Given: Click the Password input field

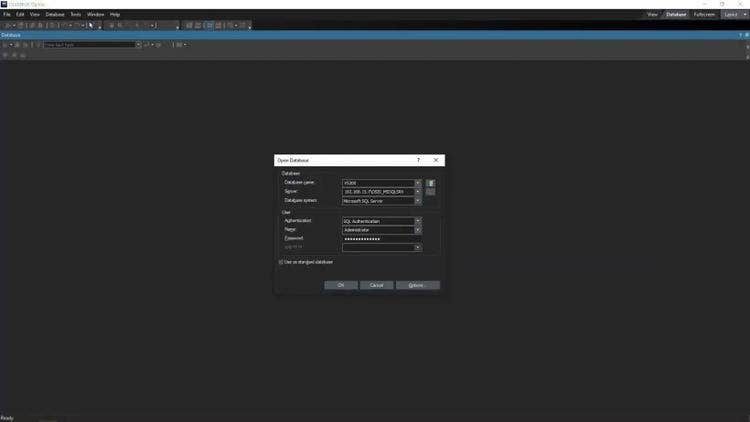Looking at the screenshot, I should (x=381, y=239).
